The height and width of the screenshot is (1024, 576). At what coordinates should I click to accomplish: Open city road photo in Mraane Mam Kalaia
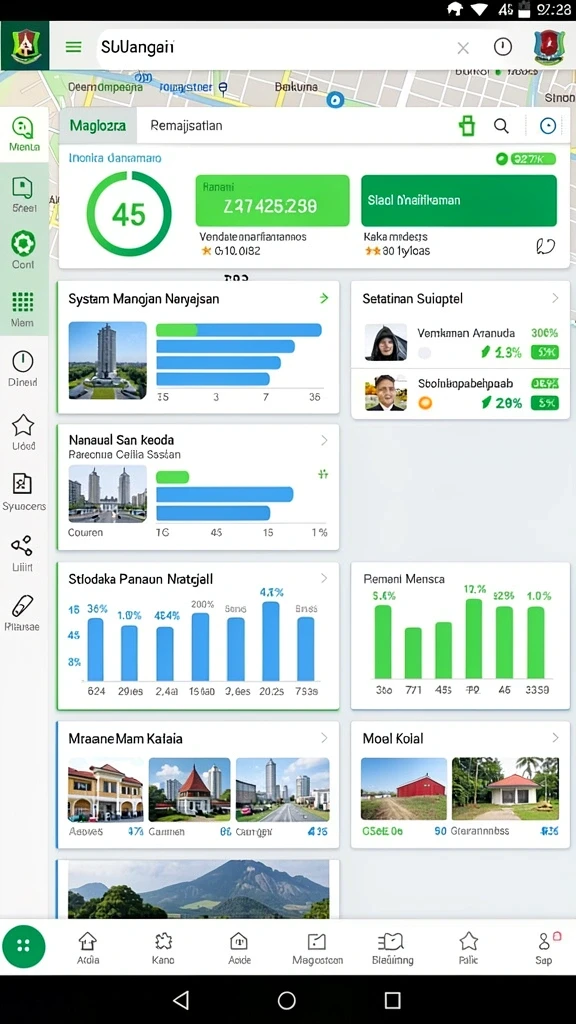283,790
